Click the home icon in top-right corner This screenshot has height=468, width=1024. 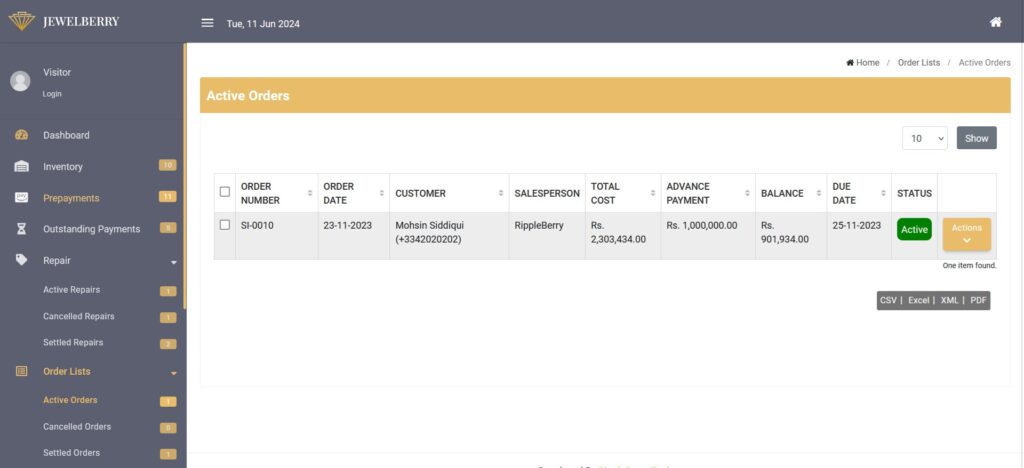pyautogui.click(x=995, y=22)
